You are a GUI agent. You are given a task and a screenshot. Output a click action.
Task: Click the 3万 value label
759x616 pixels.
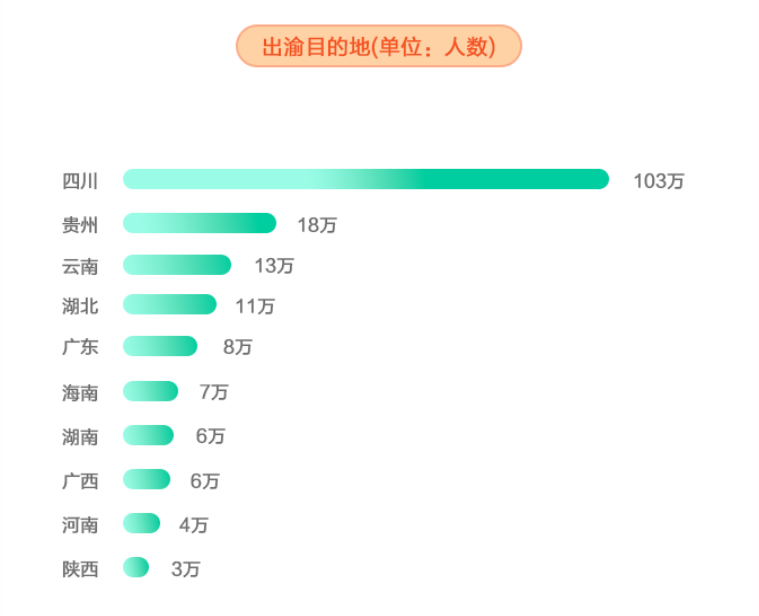[x=186, y=569]
